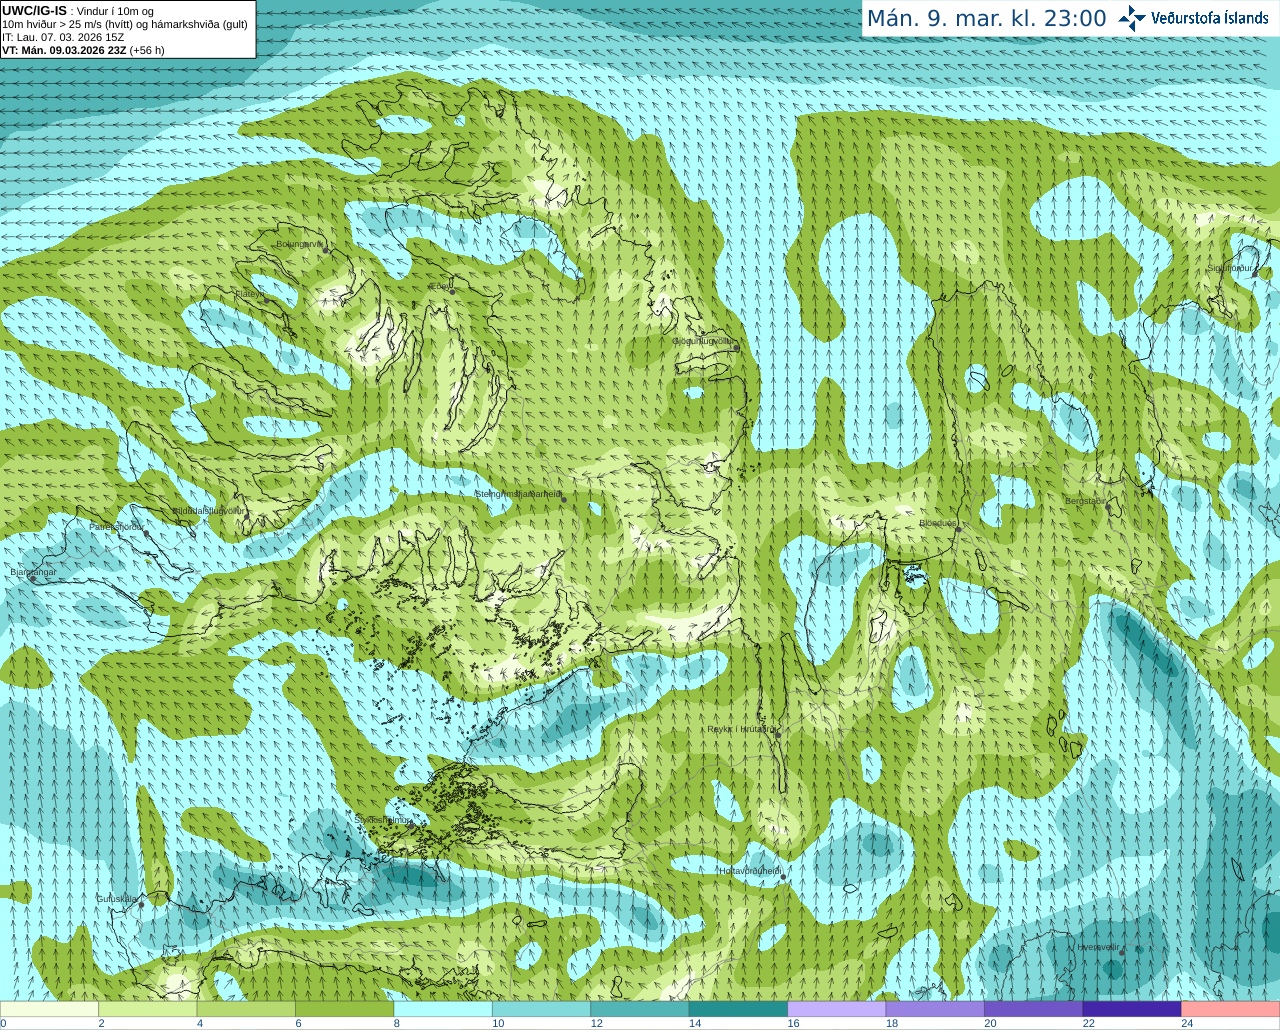Select the Holtavörðuheiði station label
The image size is (1280, 1030).
coord(749,871)
